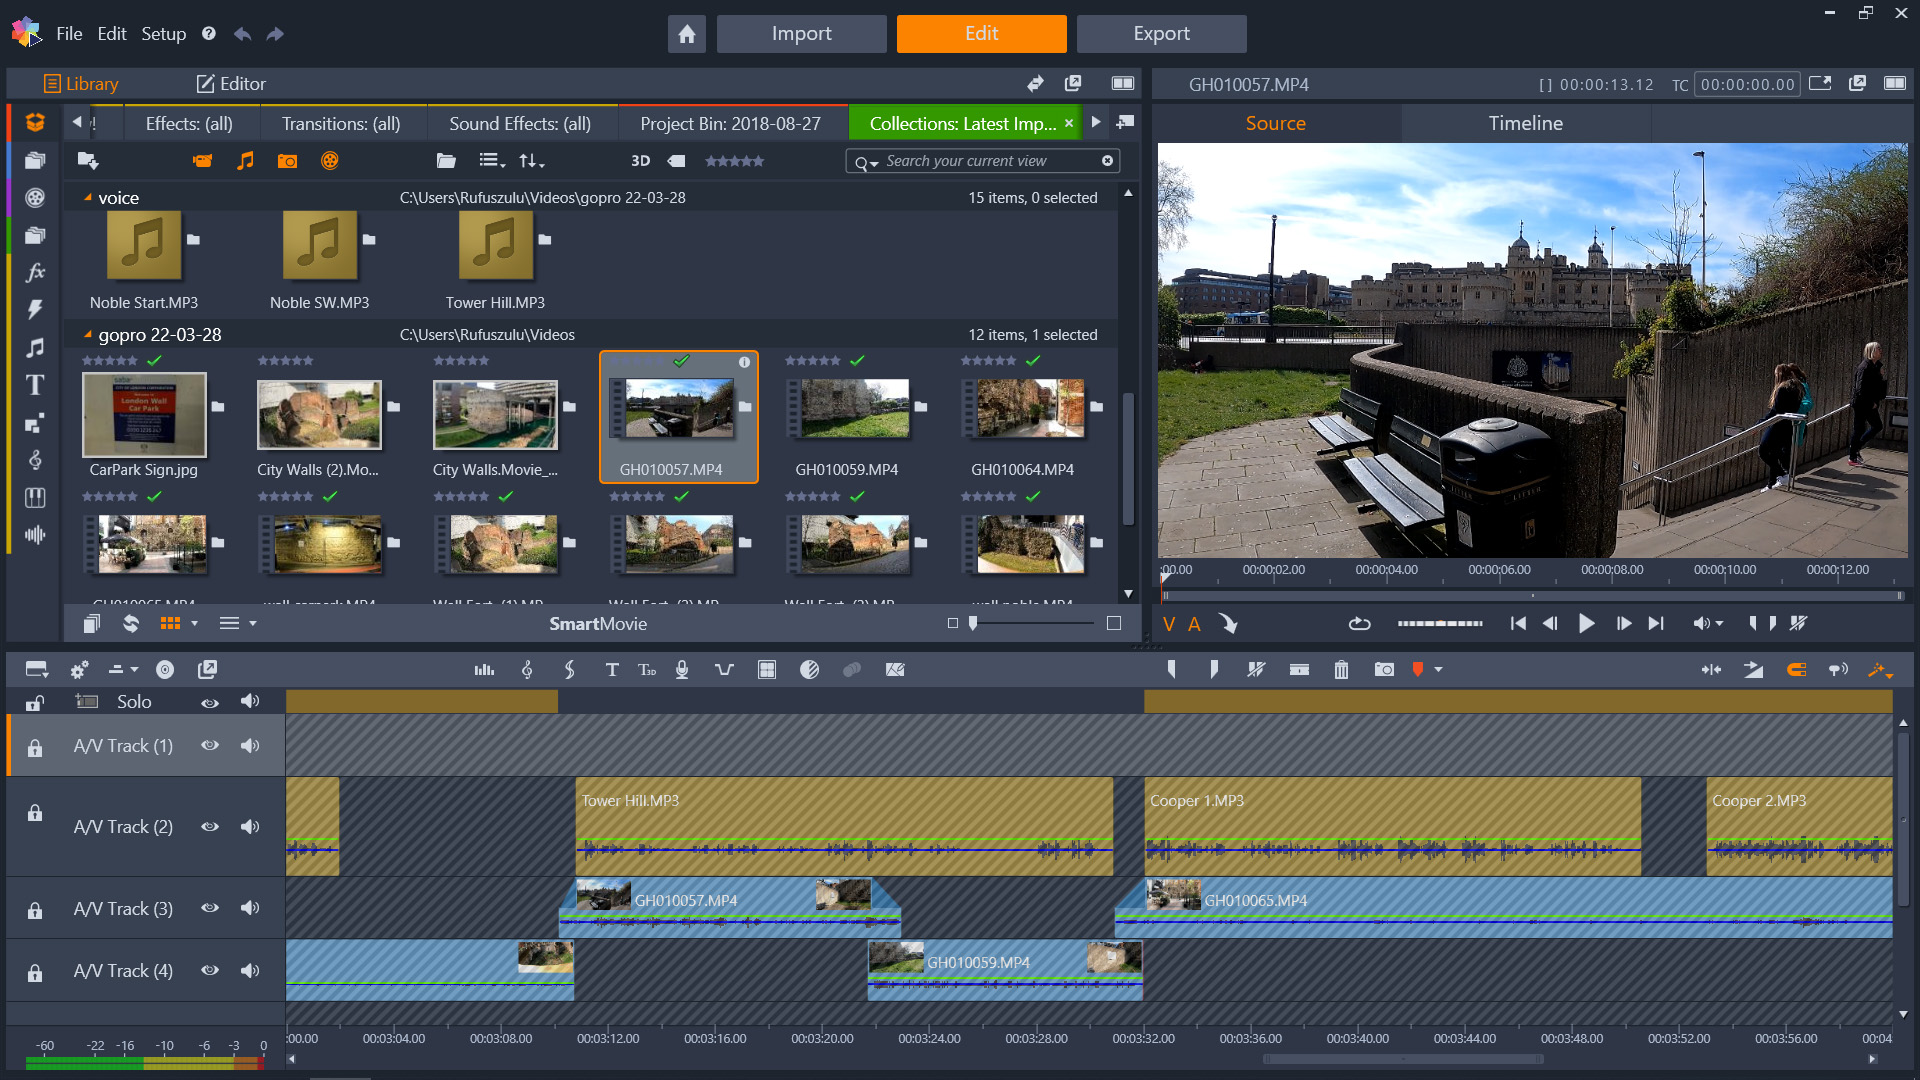Hide A/V Track (2) with eye icon
The image size is (1920, 1080).
pos(210,827)
